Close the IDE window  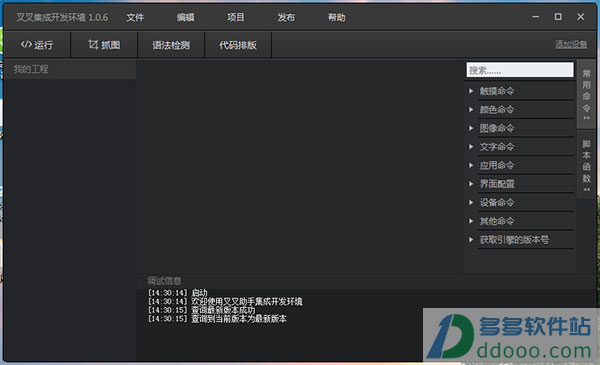[580, 17]
